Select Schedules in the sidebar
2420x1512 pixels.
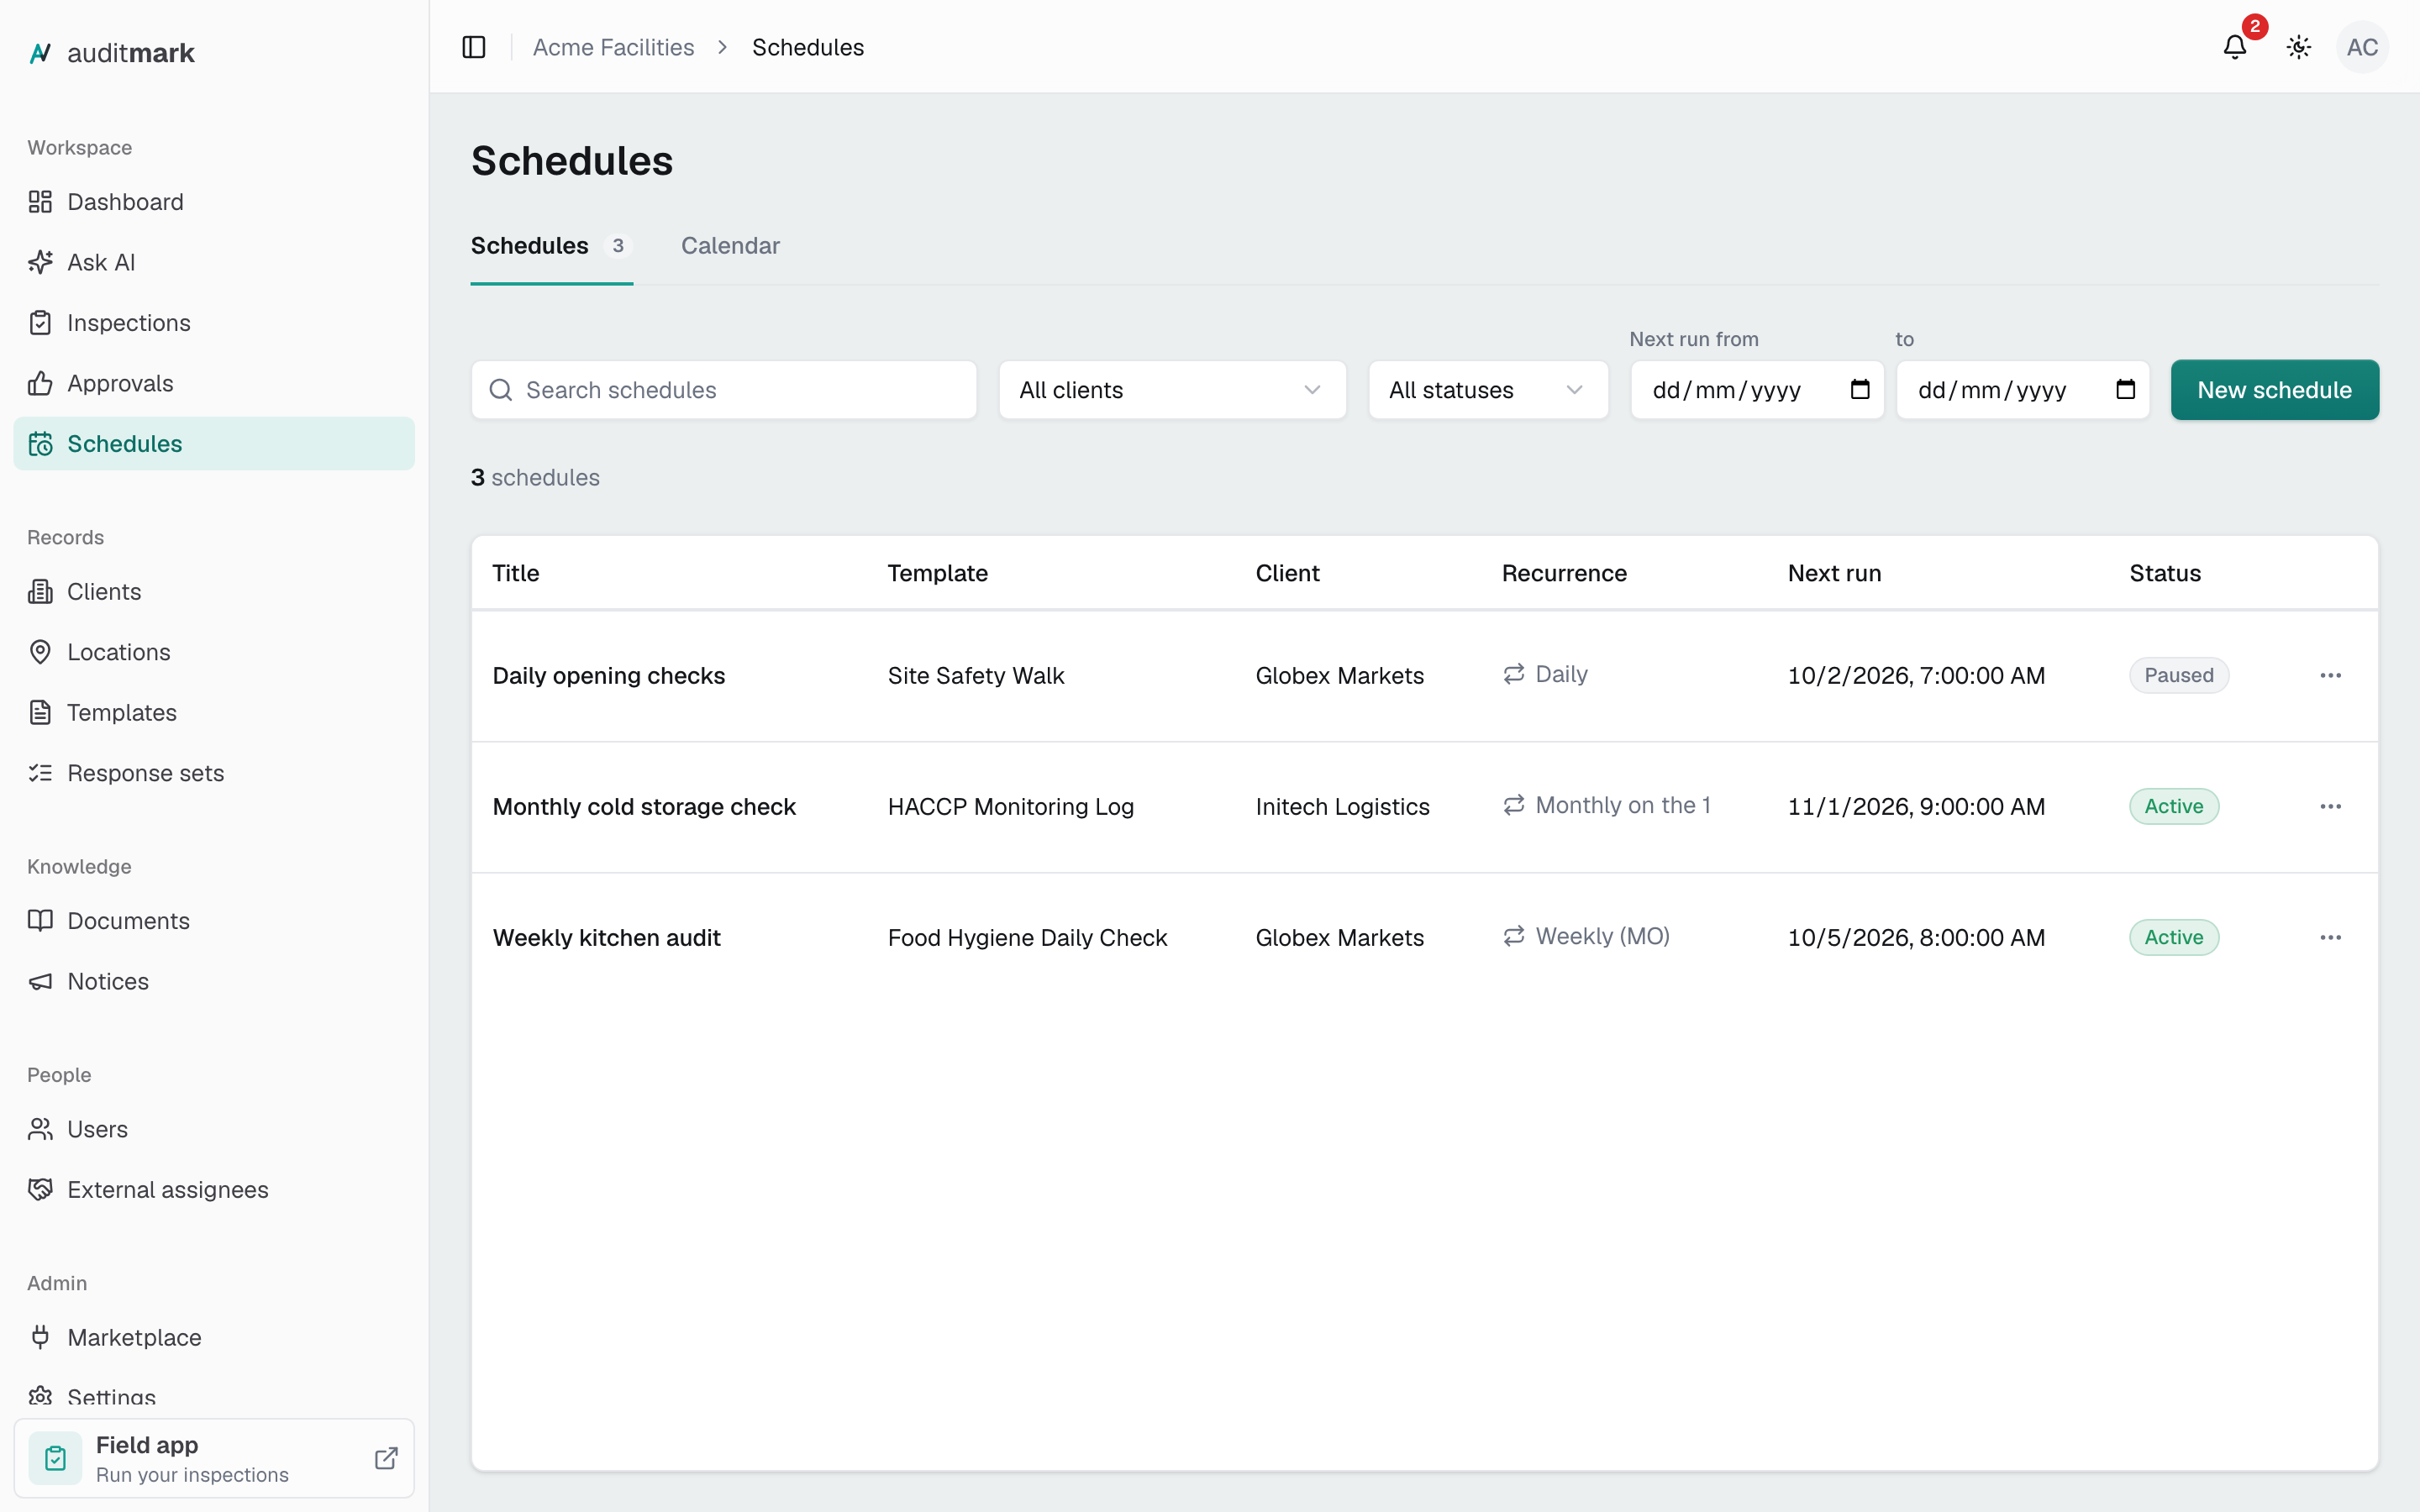point(214,444)
